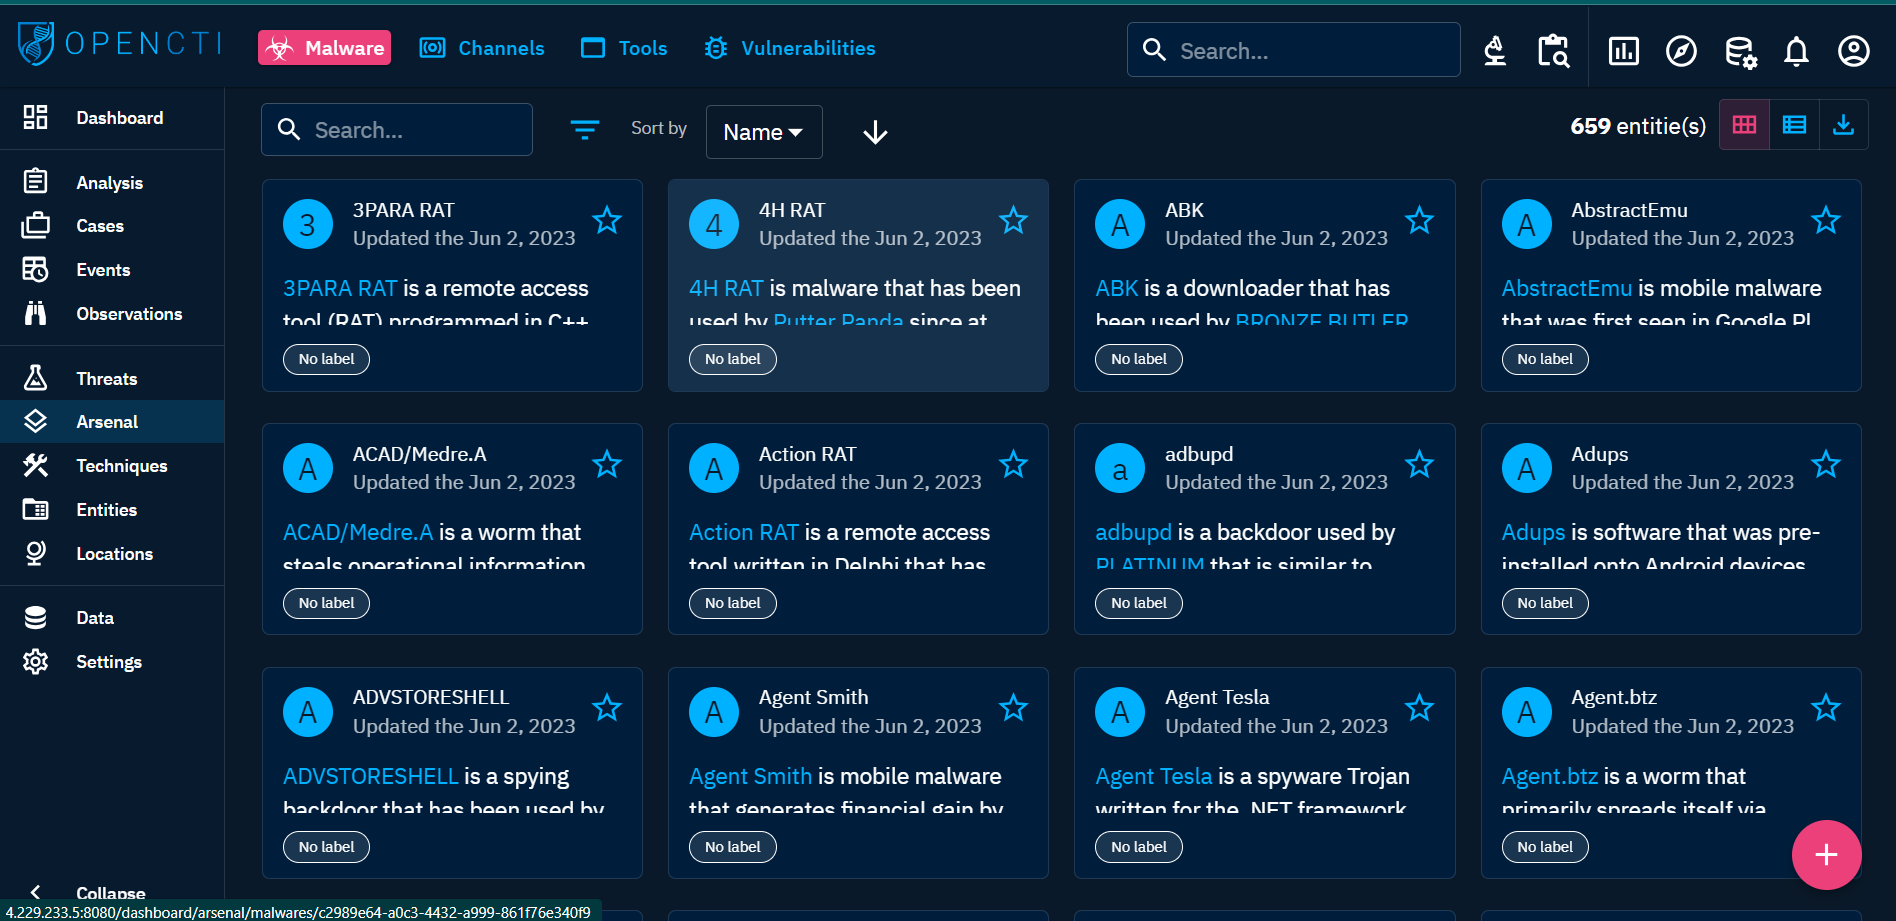The image size is (1896, 921).
Task: Click the OpenCTI logo
Action: (x=120, y=44)
